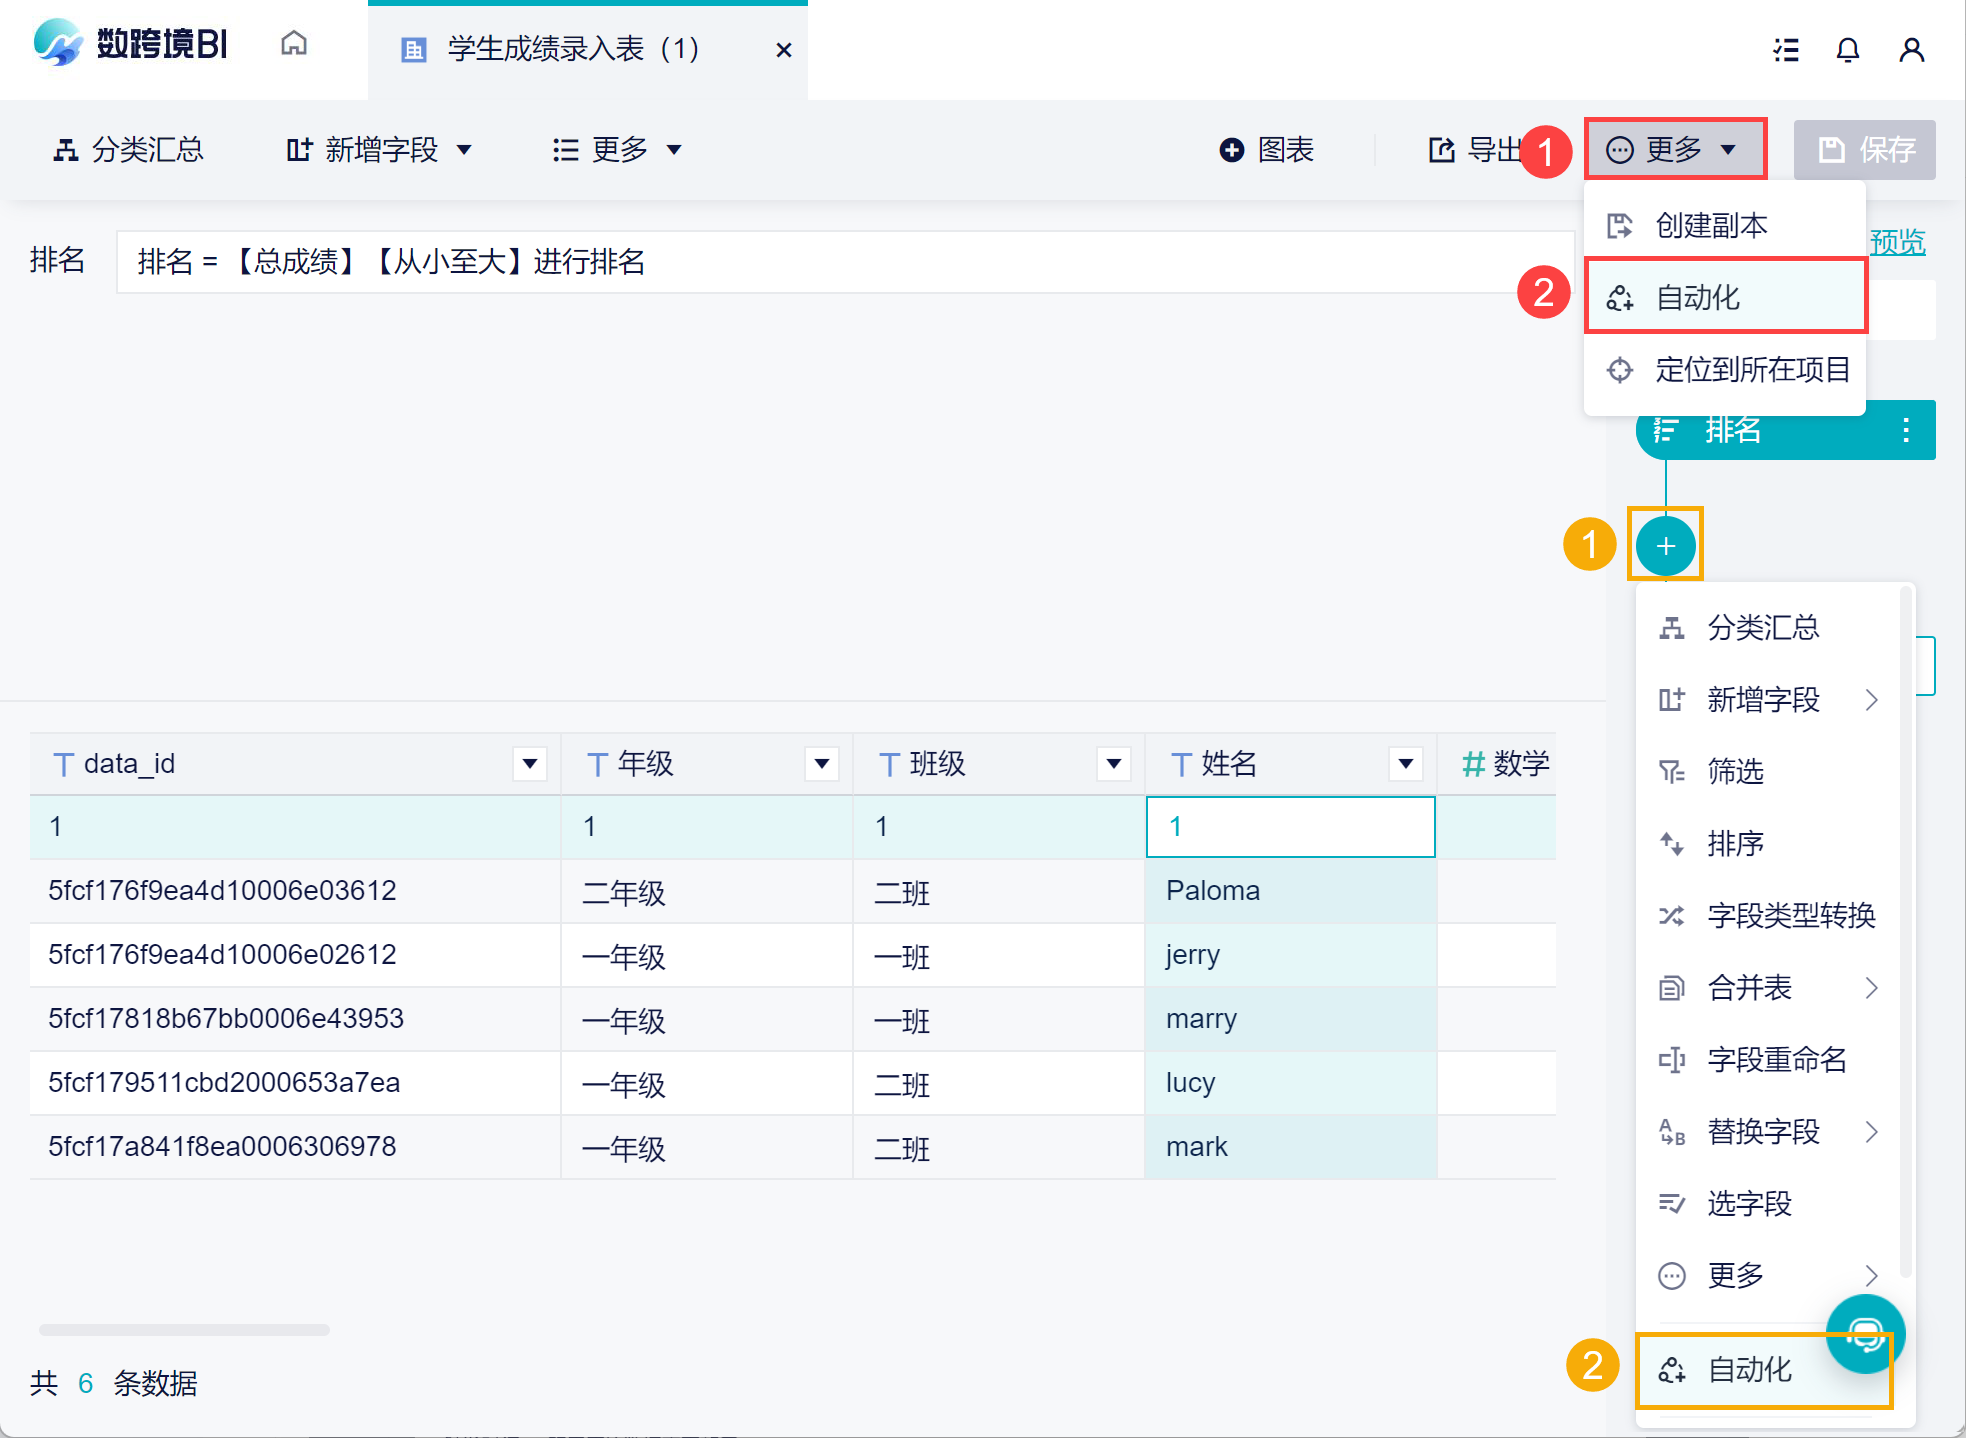Click the 姓名 filter input cell
Screen dimensions: 1966x1438
click(1290, 827)
